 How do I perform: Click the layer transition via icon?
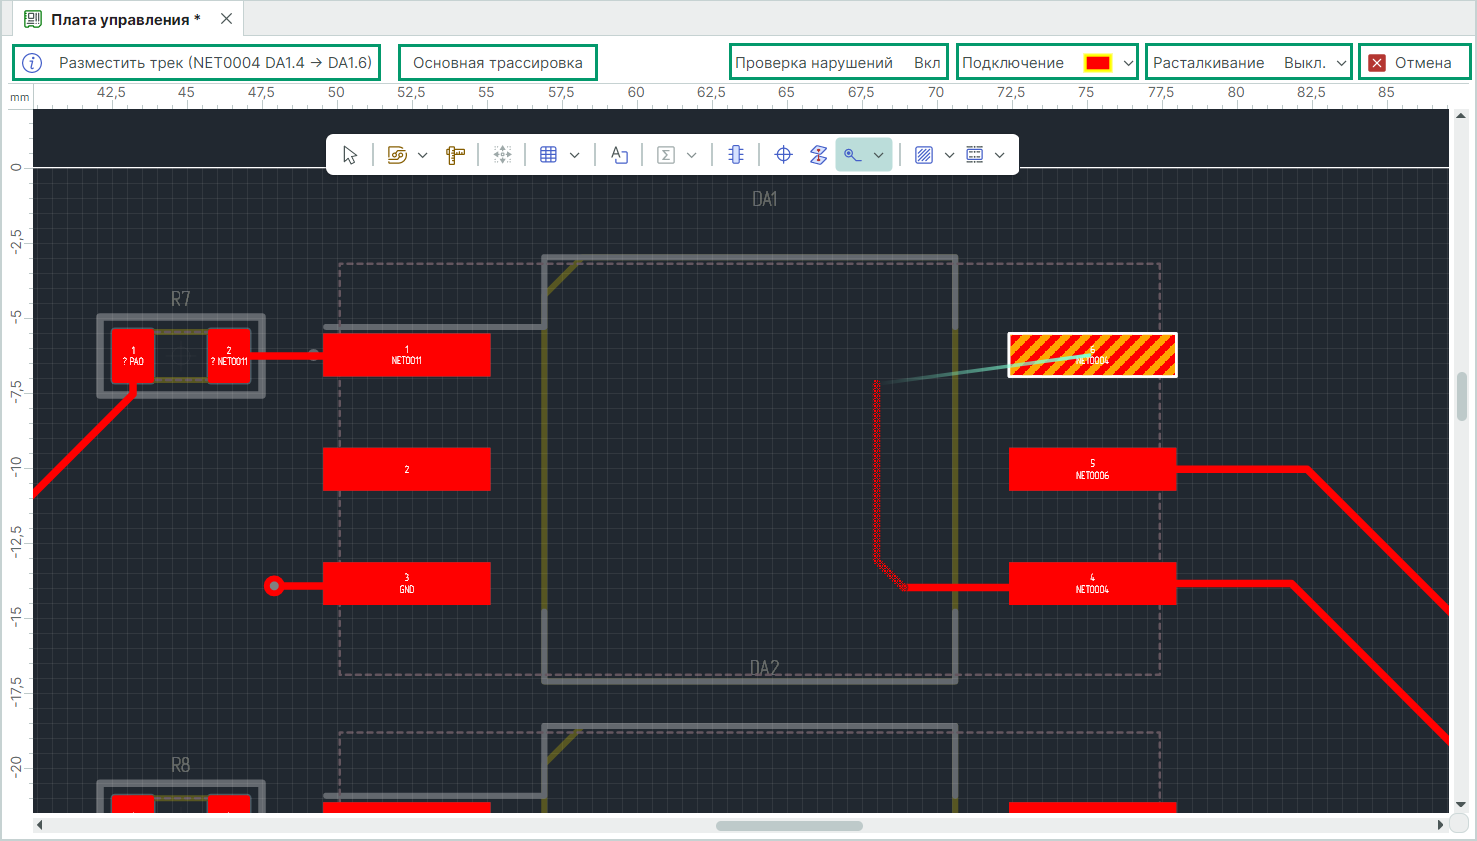point(818,155)
